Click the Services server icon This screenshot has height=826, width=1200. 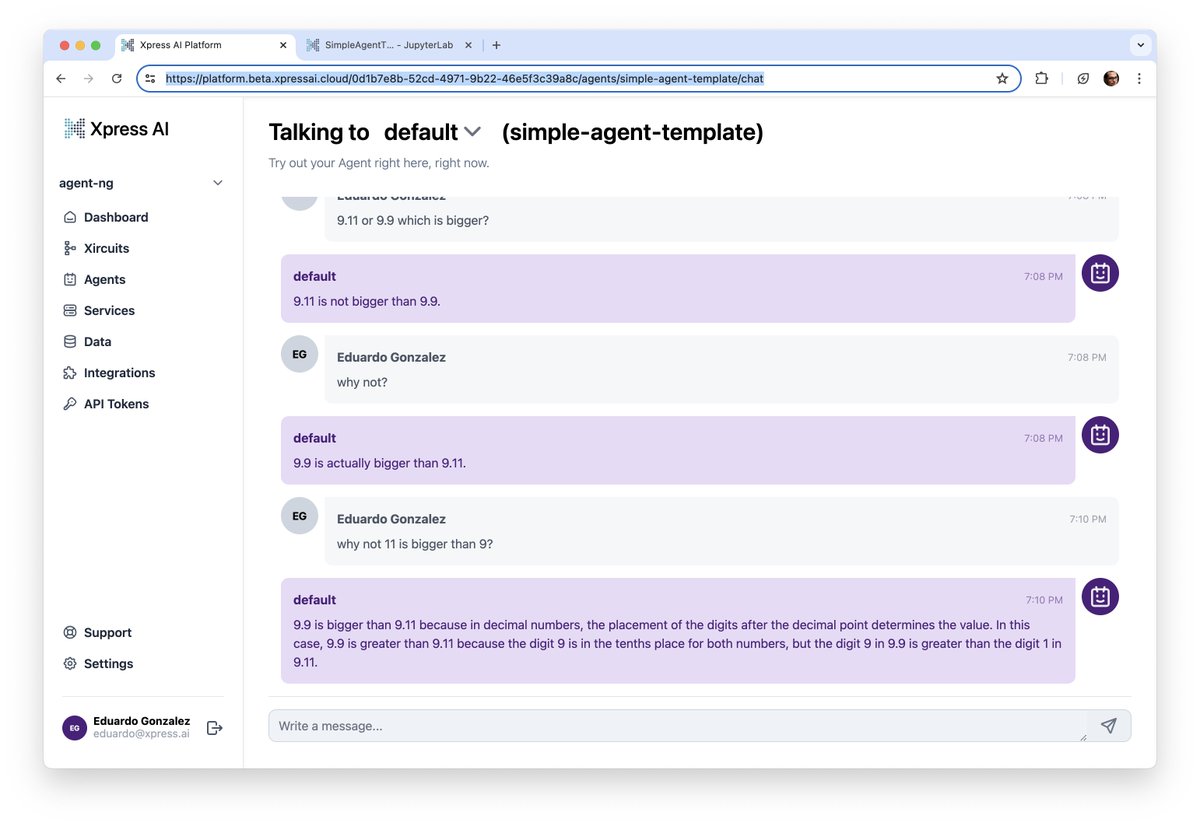coord(70,310)
